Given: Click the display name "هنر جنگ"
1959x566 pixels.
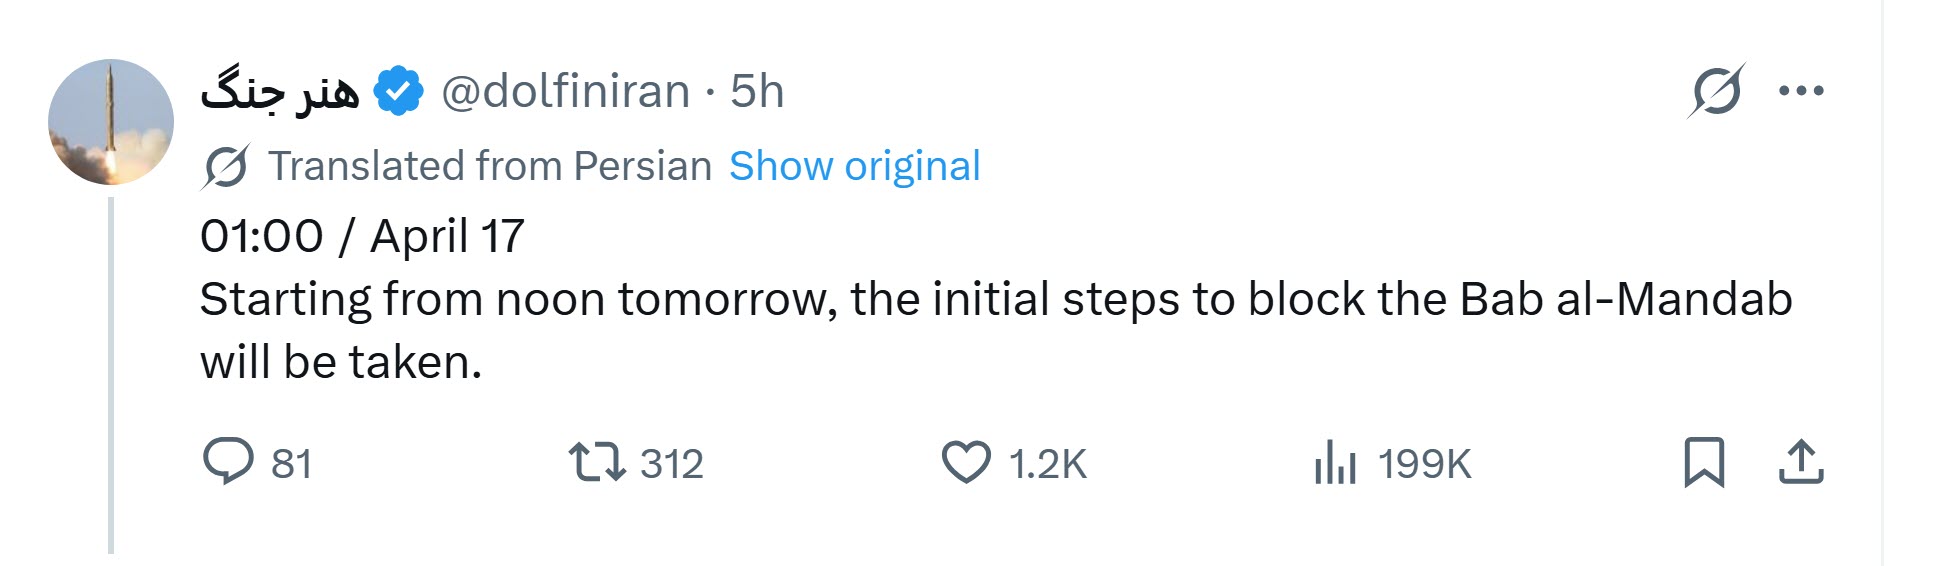Looking at the screenshot, I should 280,92.
